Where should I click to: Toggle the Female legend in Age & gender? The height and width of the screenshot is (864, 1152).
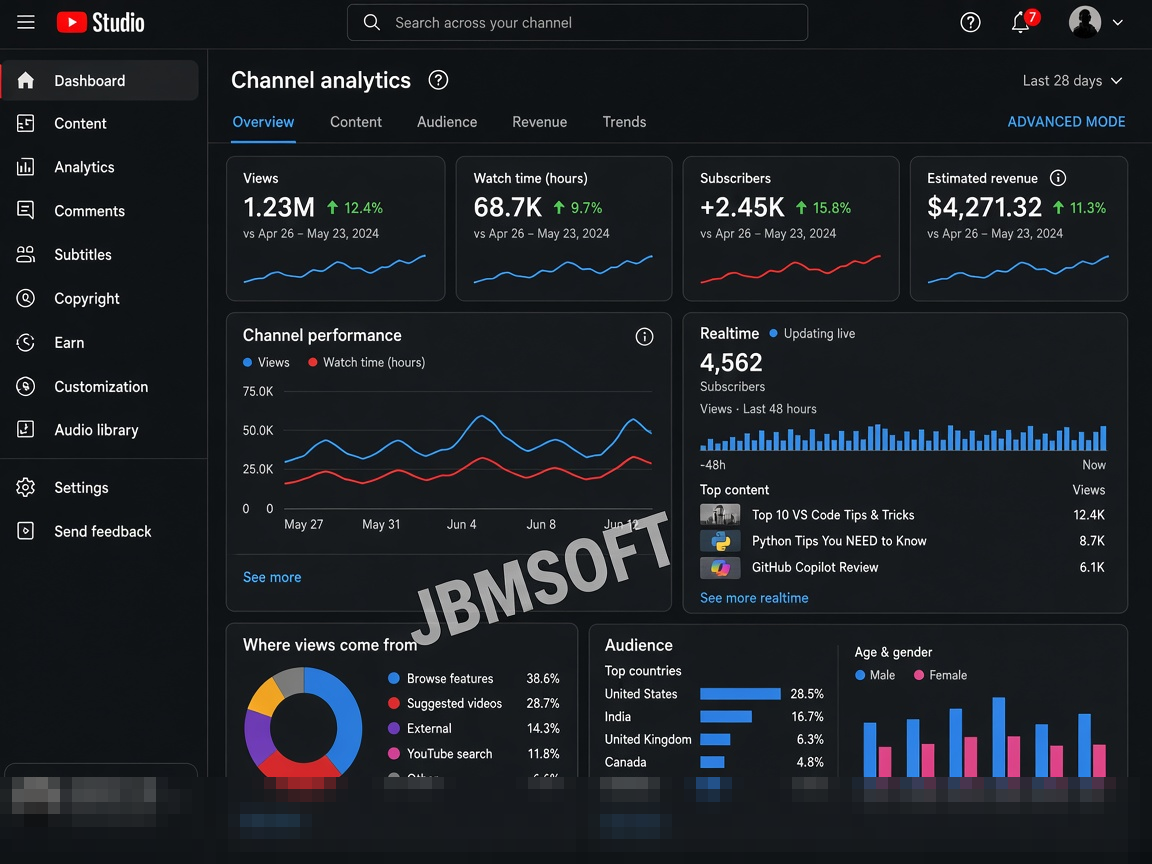click(x=940, y=675)
